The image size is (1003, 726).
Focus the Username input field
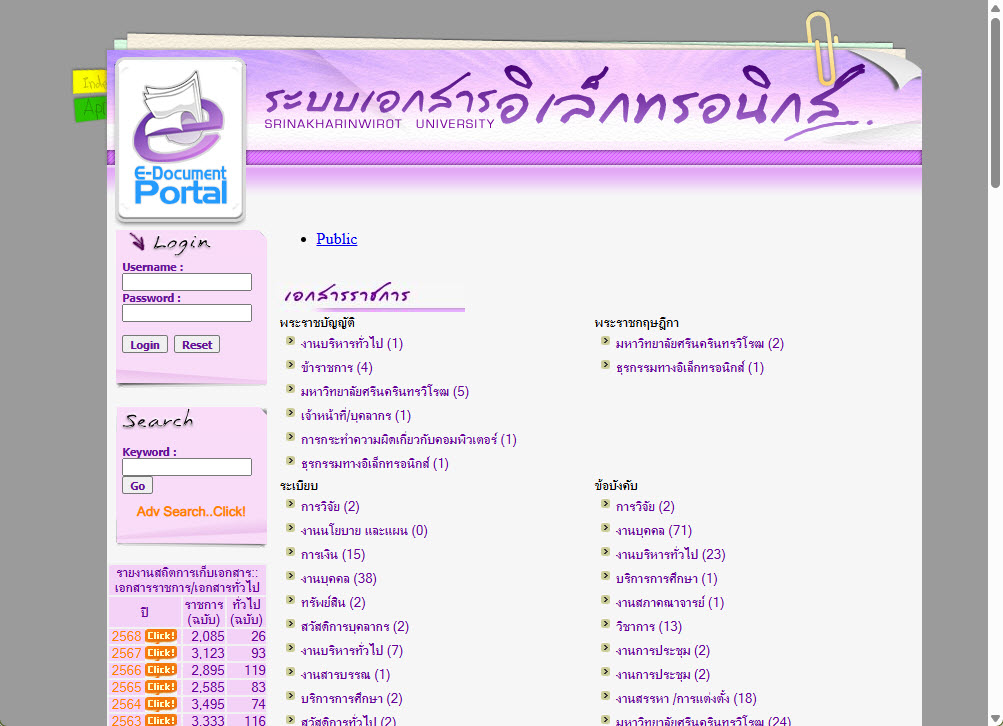187,283
